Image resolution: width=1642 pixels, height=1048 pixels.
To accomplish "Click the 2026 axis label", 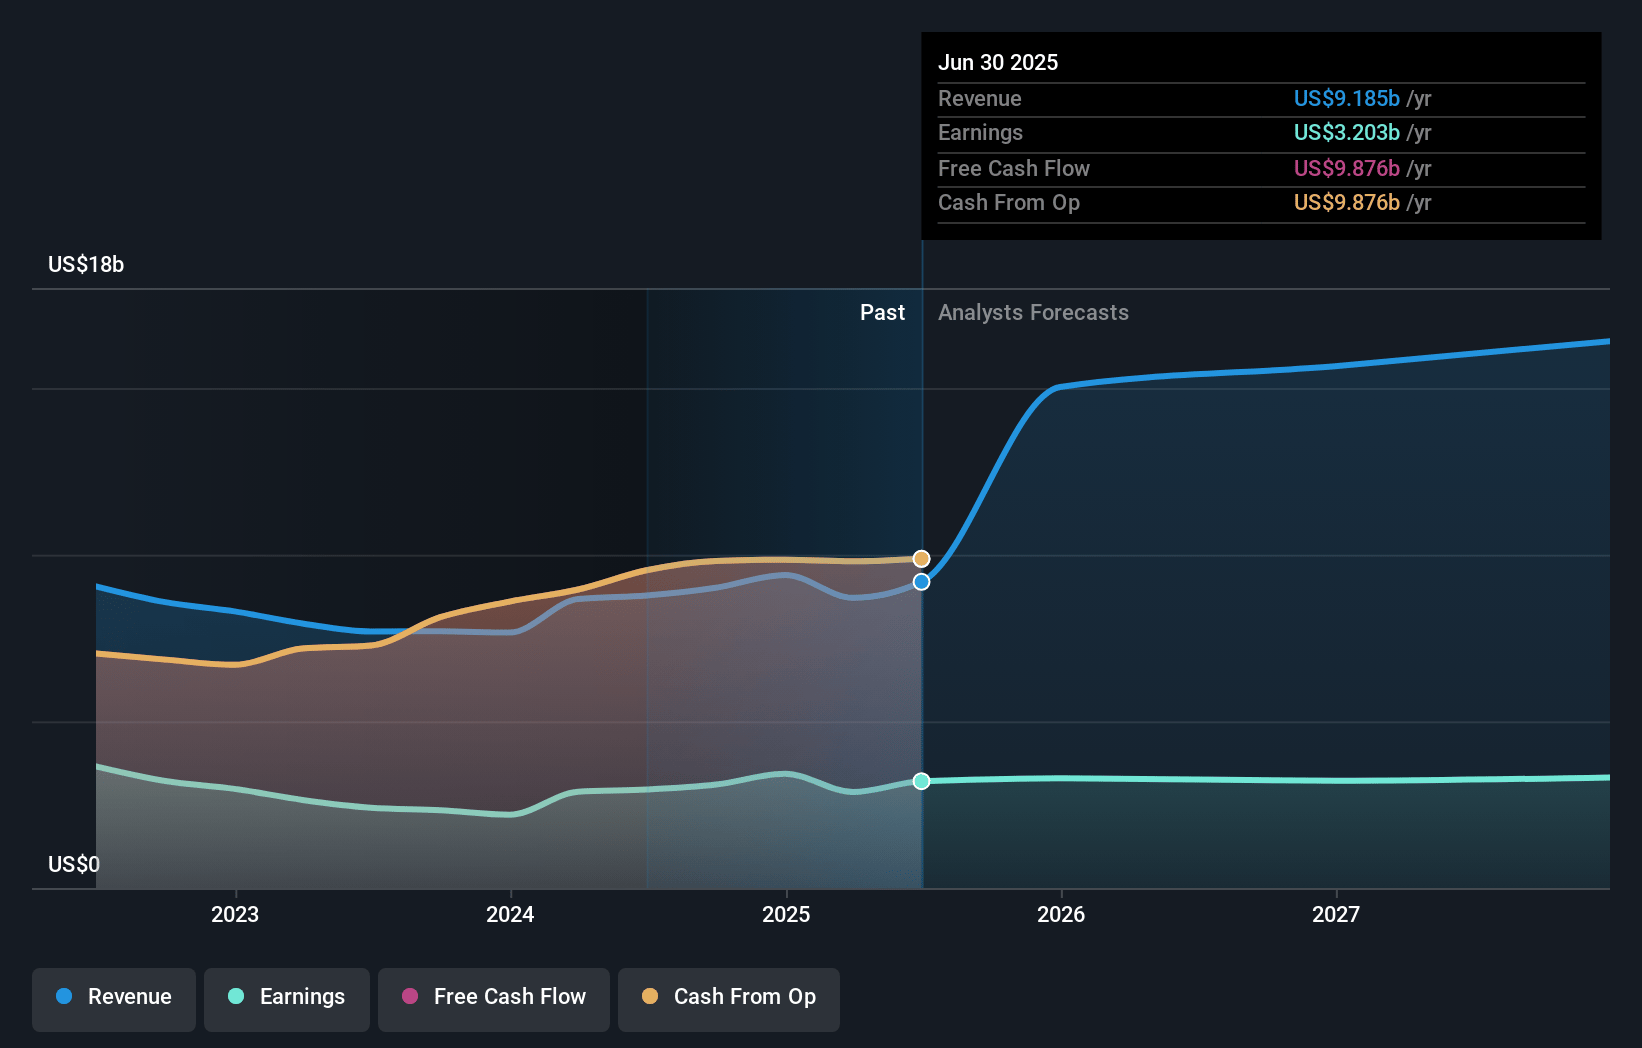I will pyautogui.click(x=1061, y=914).
